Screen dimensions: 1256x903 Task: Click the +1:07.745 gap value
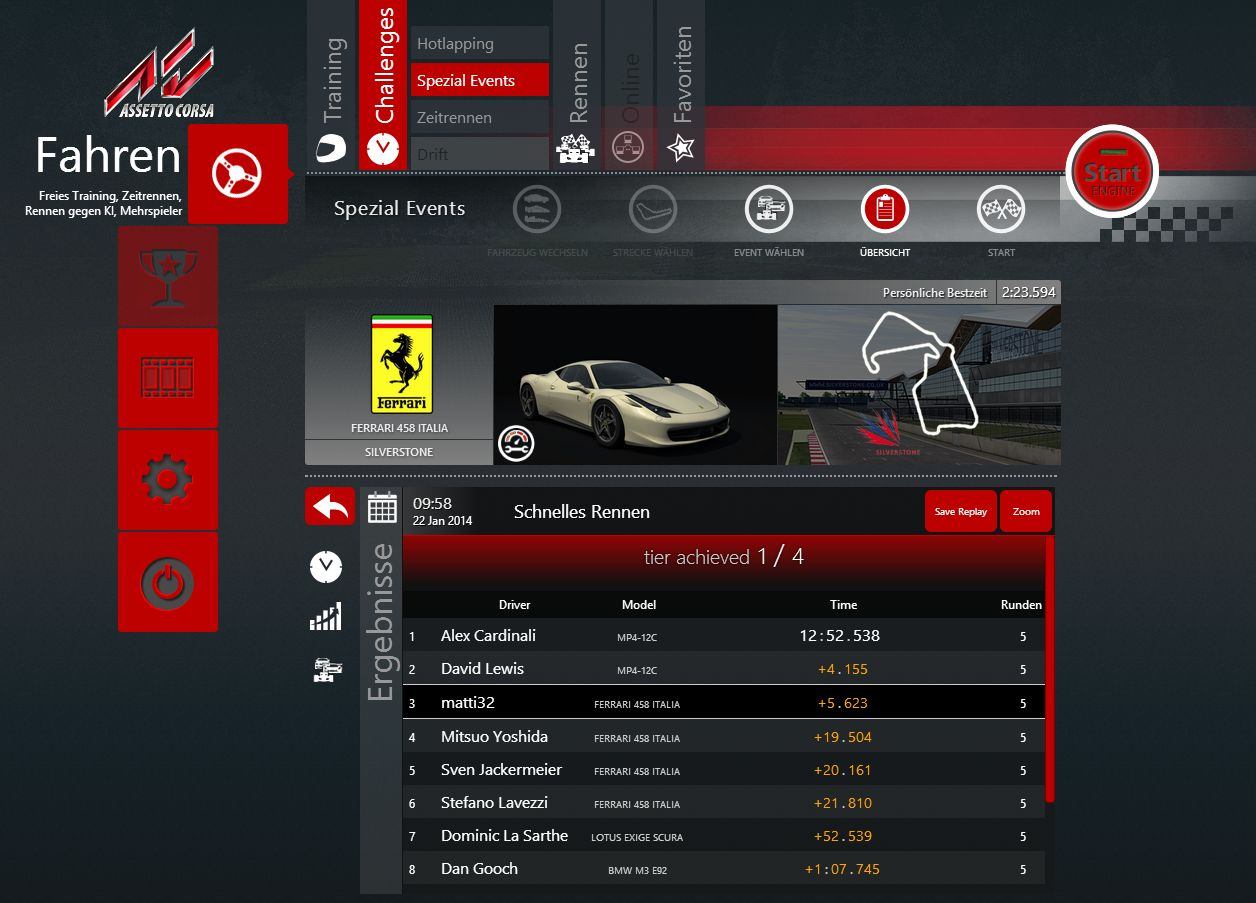click(x=842, y=869)
